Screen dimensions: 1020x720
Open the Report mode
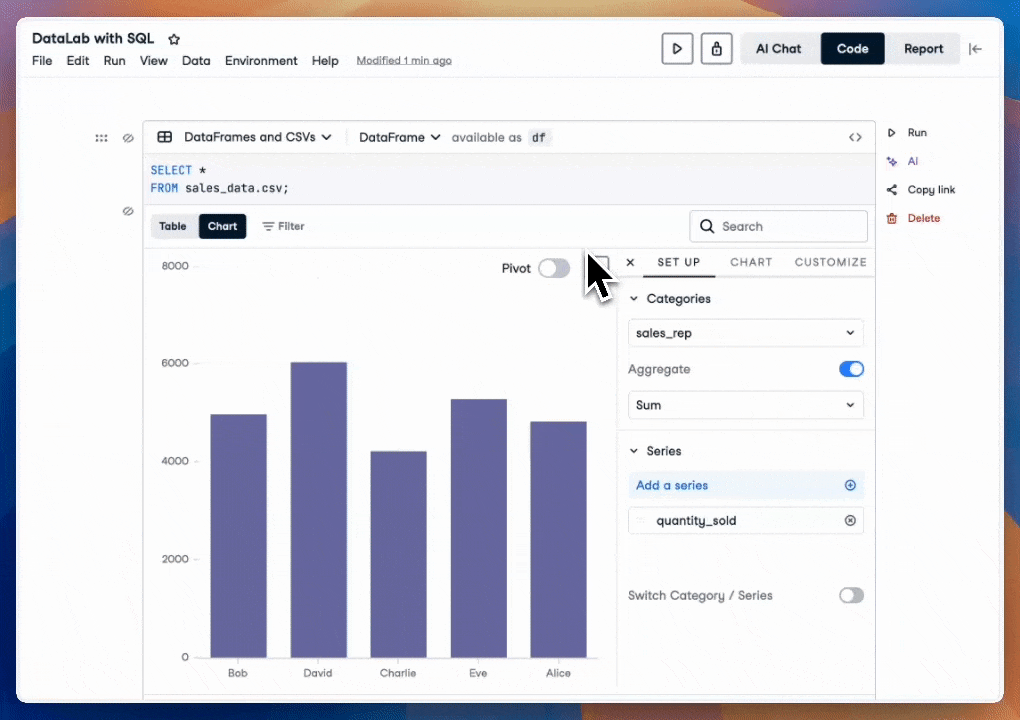point(923,49)
